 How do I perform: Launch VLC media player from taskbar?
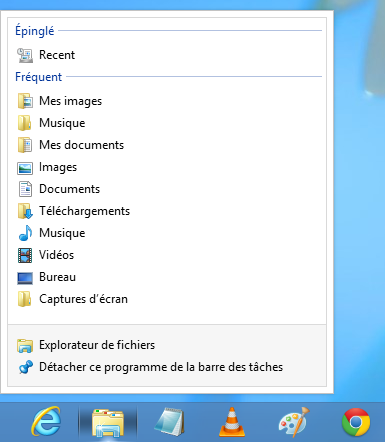pos(232,422)
